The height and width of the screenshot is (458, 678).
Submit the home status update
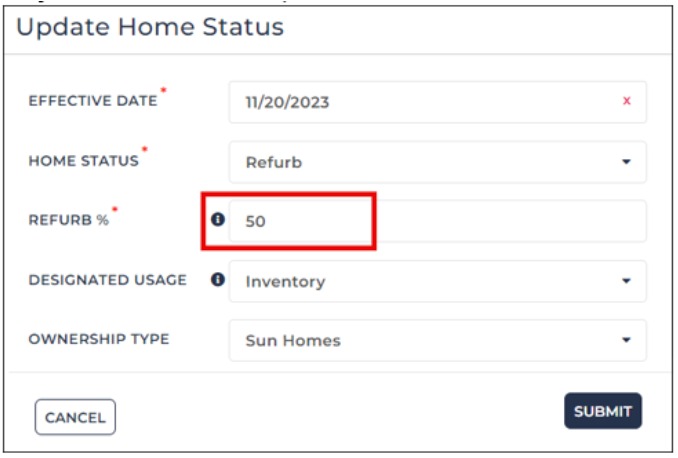point(603,411)
